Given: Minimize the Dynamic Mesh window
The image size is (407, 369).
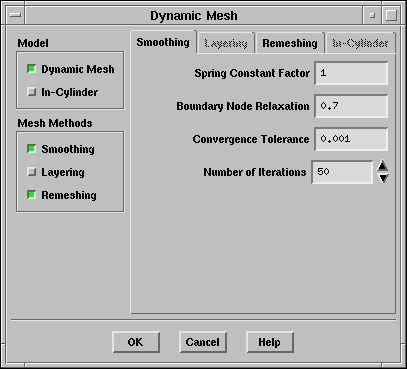Looking at the screenshot, I should (x=372, y=15).
